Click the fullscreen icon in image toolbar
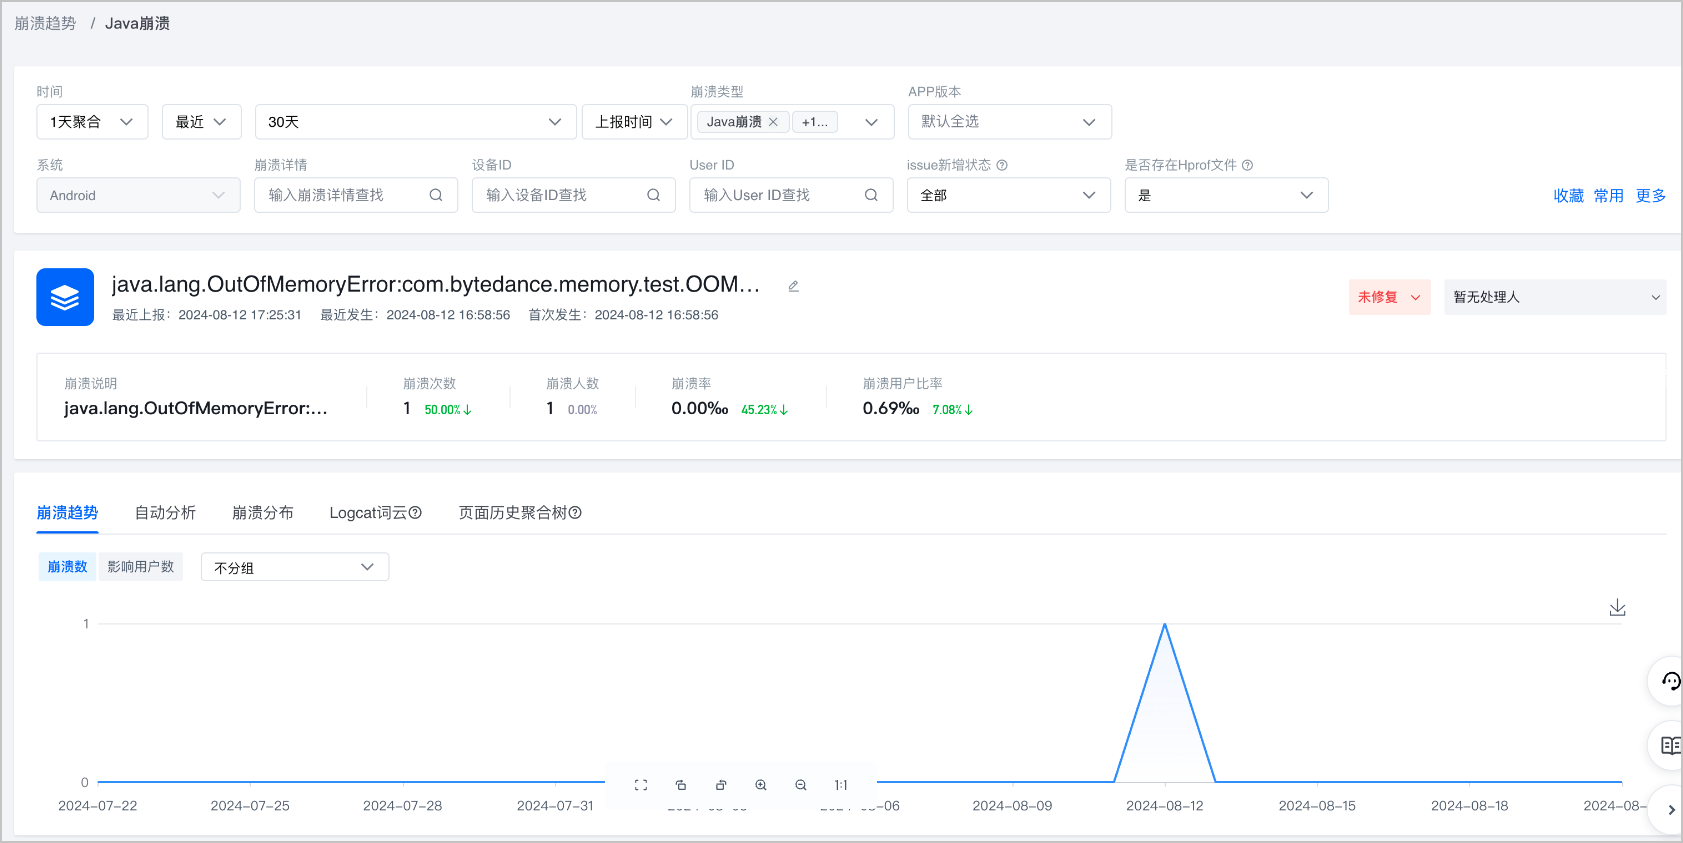 click(641, 785)
